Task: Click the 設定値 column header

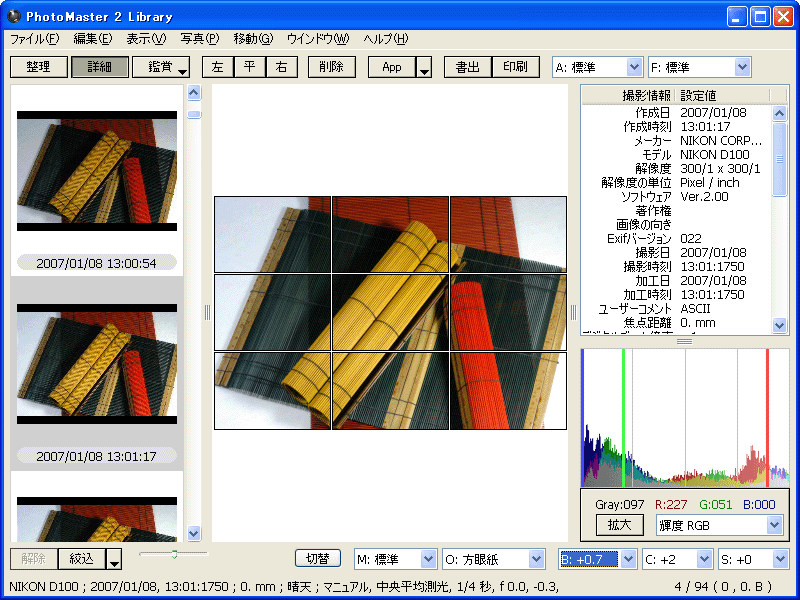Action: pos(722,95)
